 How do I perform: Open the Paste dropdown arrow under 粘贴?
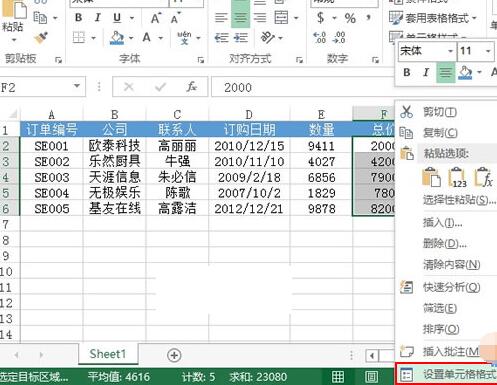tap(14, 40)
